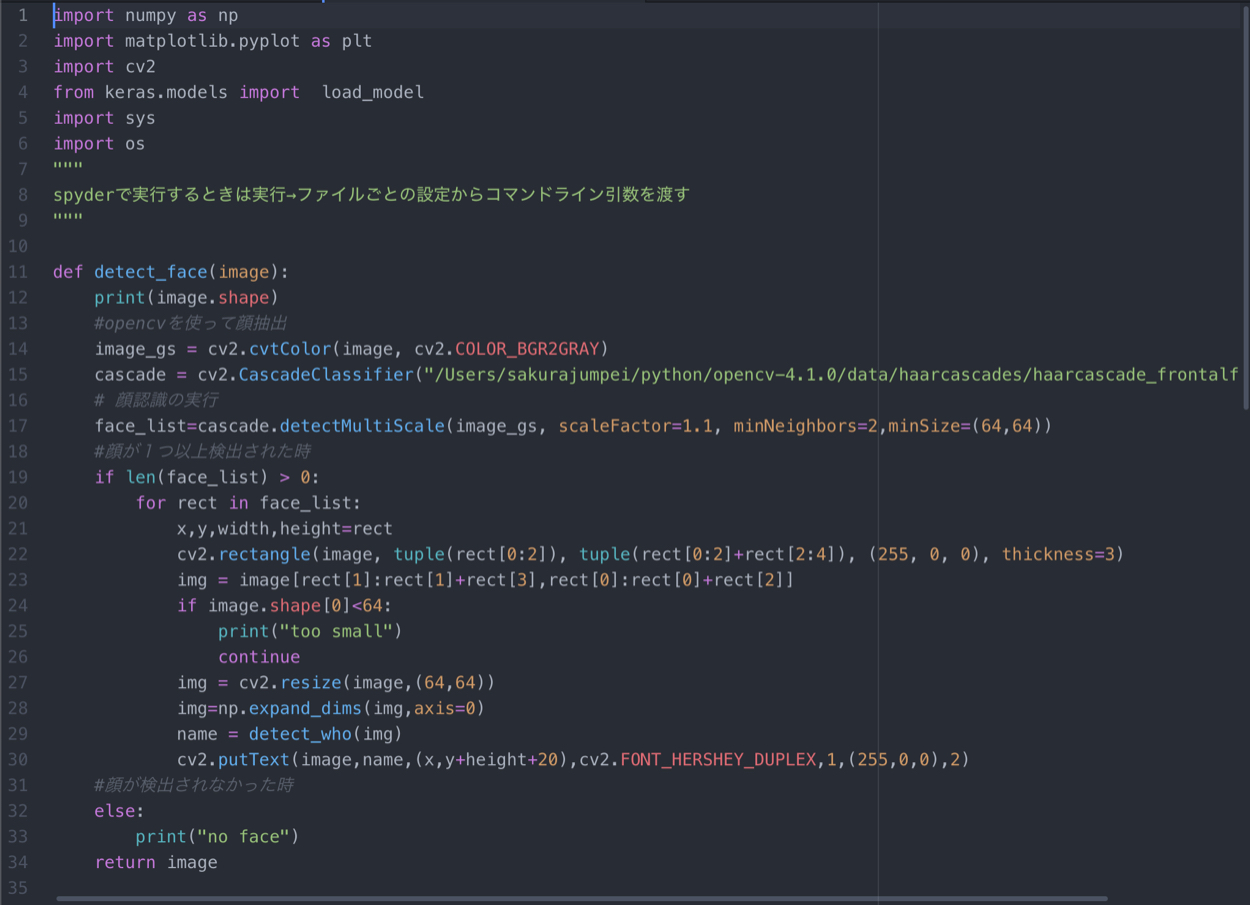Click the COLOR_BGR2GRAY constant

tap(527, 348)
